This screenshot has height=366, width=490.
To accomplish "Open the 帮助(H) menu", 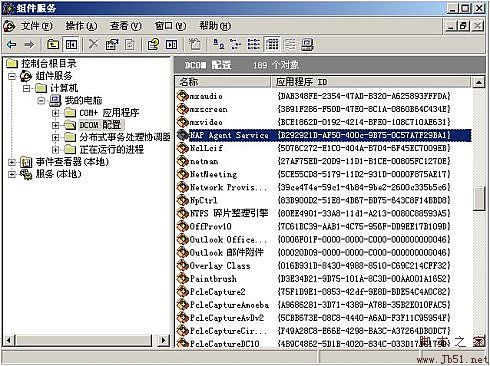I will [215, 26].
